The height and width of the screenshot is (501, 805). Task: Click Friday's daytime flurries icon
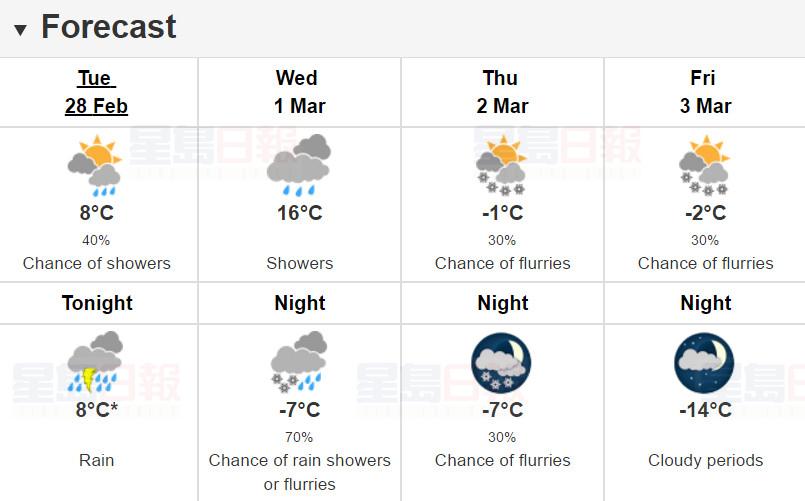(x=705, y=165)
